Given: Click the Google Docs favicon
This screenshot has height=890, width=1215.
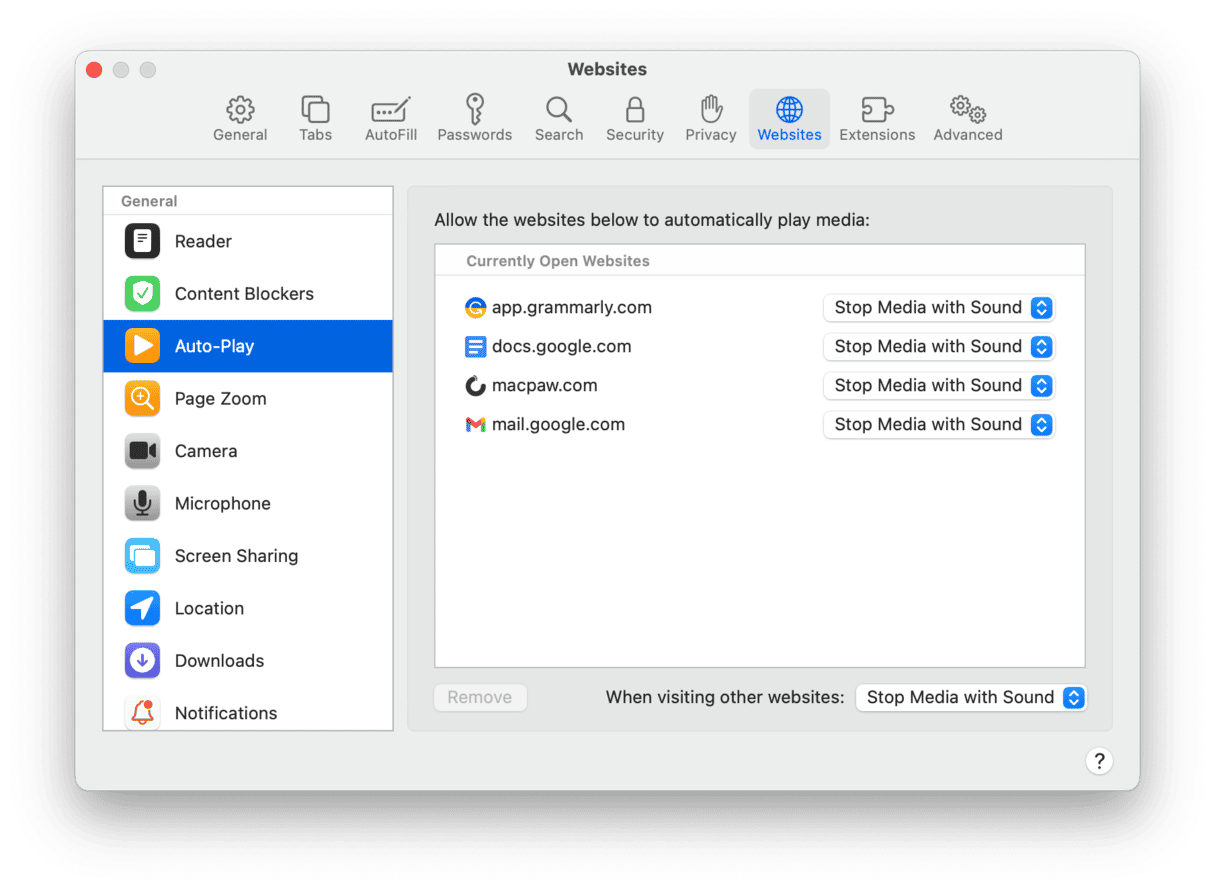Looking at the screenshot, I should pyautogui.click(x=475, y=347).
